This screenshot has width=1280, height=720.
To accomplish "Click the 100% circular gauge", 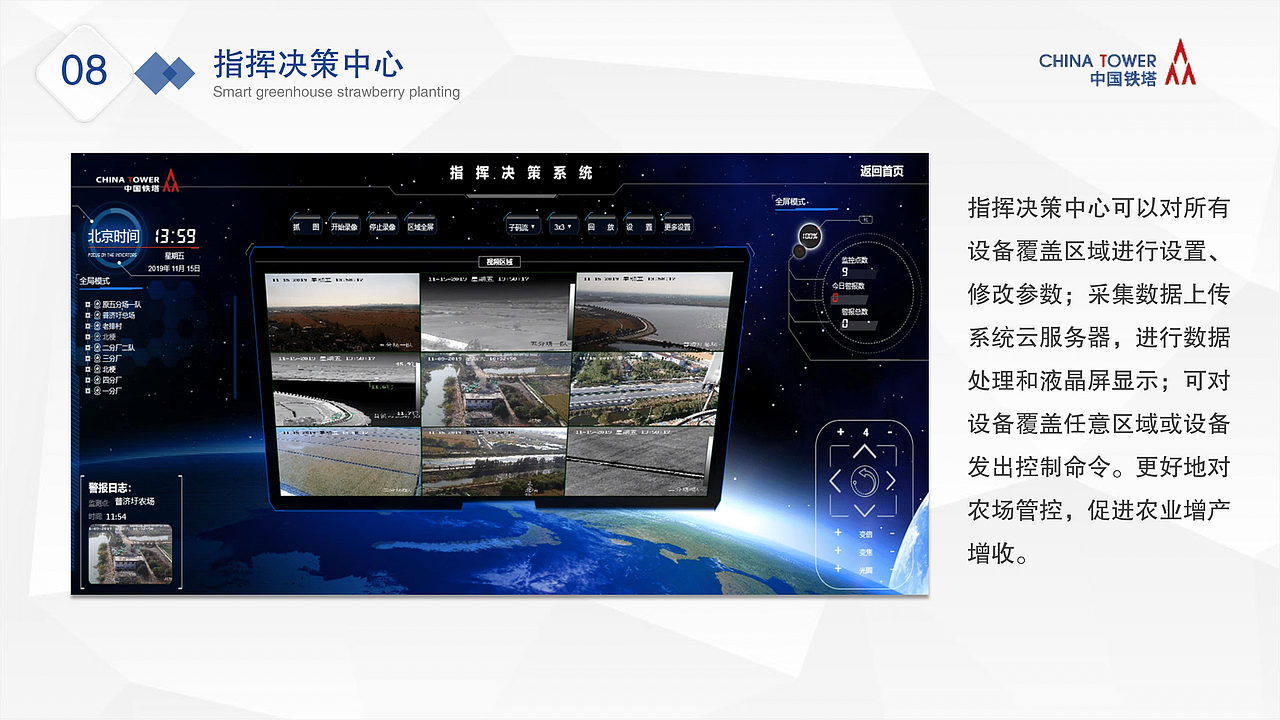I will pyautogui.click(x=810, y=236).
